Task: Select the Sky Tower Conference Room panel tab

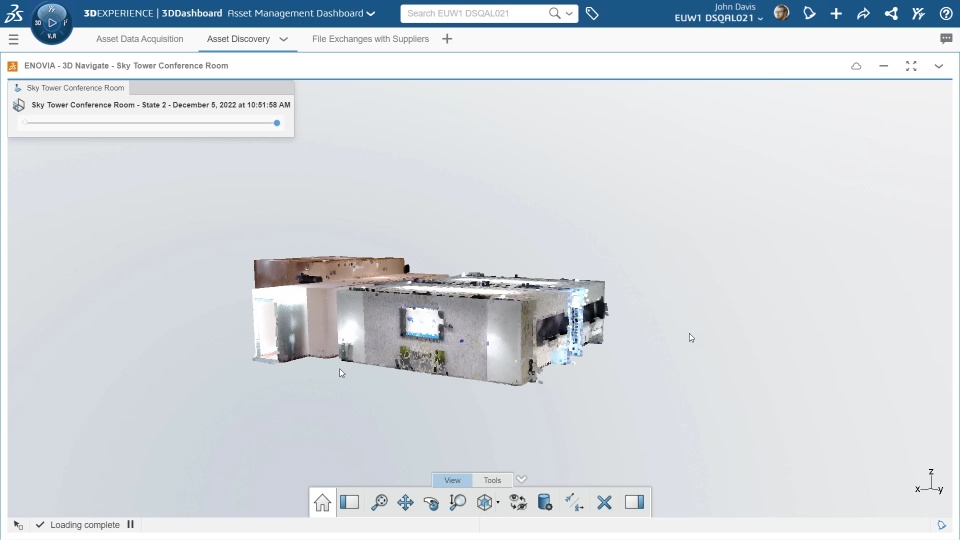Action: point(69,88)
